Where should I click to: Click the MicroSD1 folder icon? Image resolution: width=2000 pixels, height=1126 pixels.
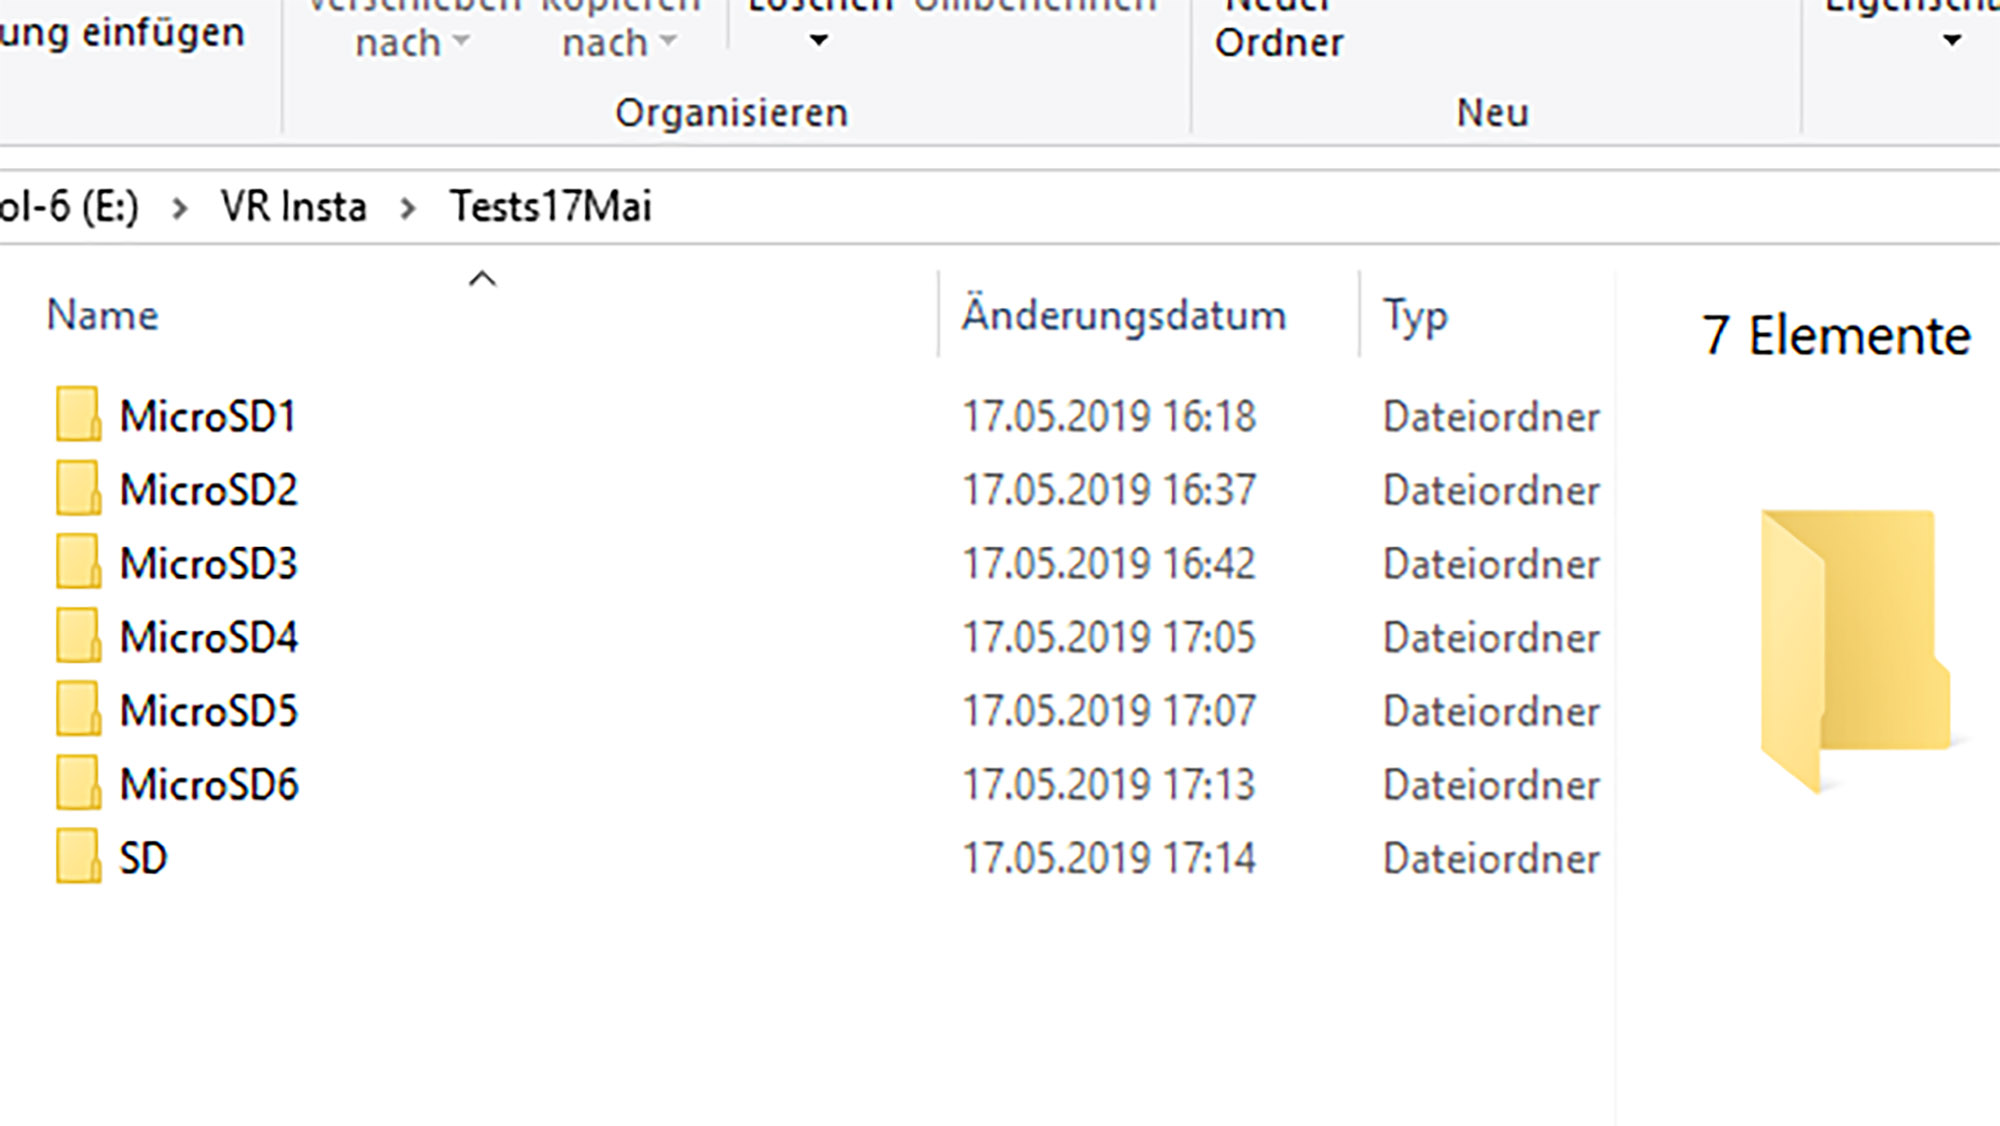pyautogui.click(x=78, y=415)
